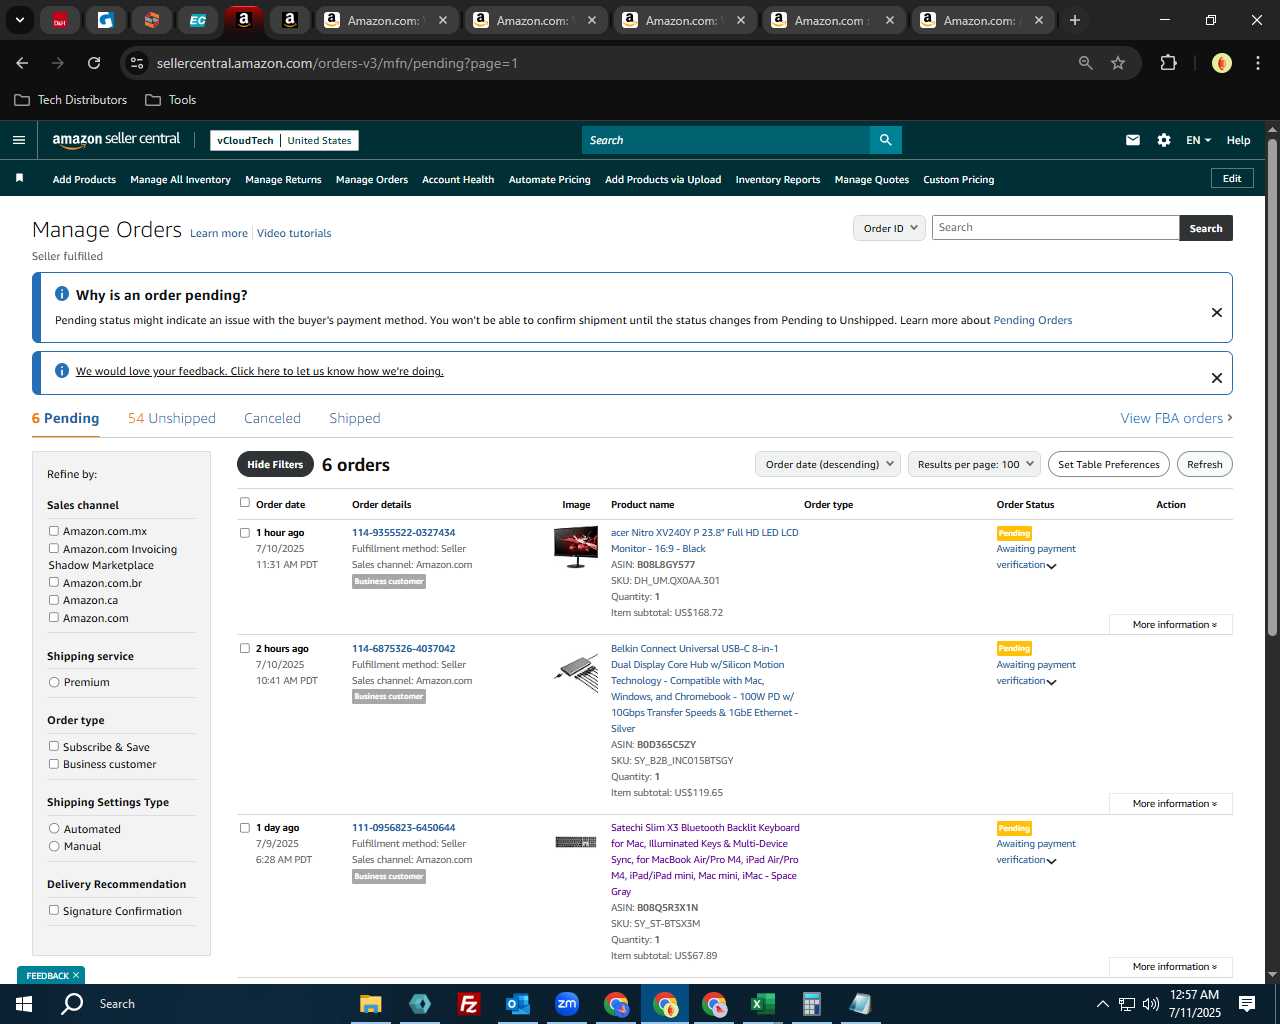
Task: Open the Order date (descending) sort dropdown
Action: pyautogui.click(x=828, y=464)
